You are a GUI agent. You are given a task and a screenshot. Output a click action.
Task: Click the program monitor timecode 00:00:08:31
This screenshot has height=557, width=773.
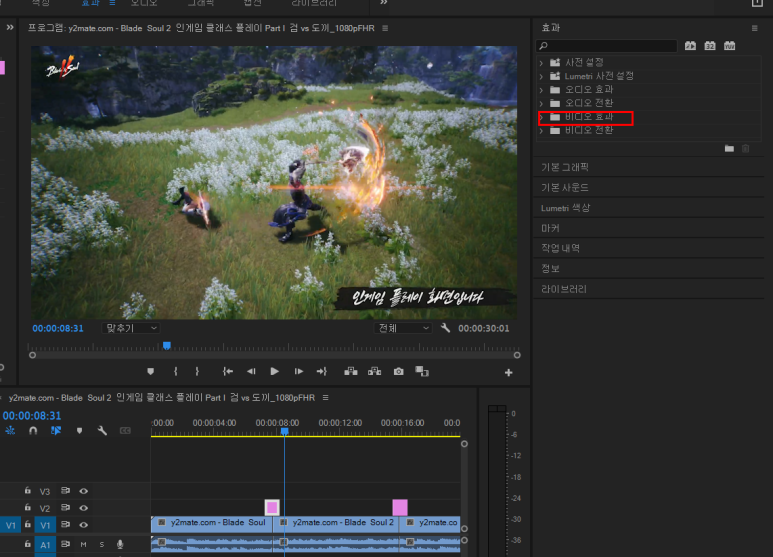(58, 328)
